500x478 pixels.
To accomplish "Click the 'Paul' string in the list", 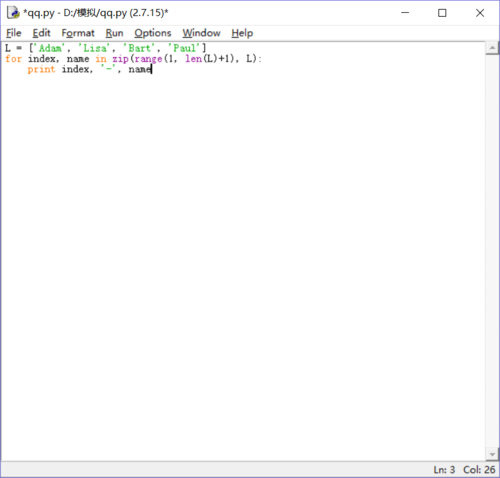I will point(184,48).
